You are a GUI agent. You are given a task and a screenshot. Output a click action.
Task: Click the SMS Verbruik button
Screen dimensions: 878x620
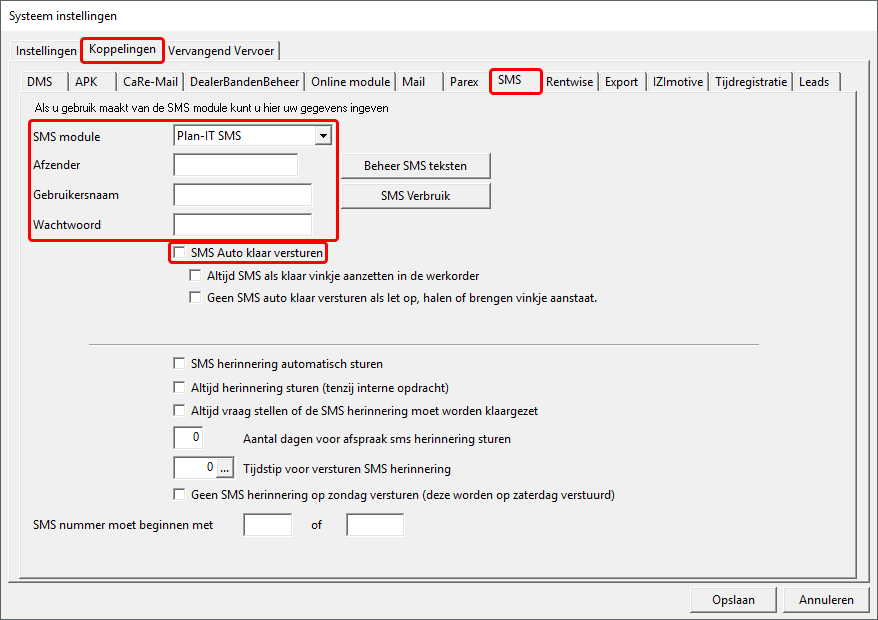417,195
